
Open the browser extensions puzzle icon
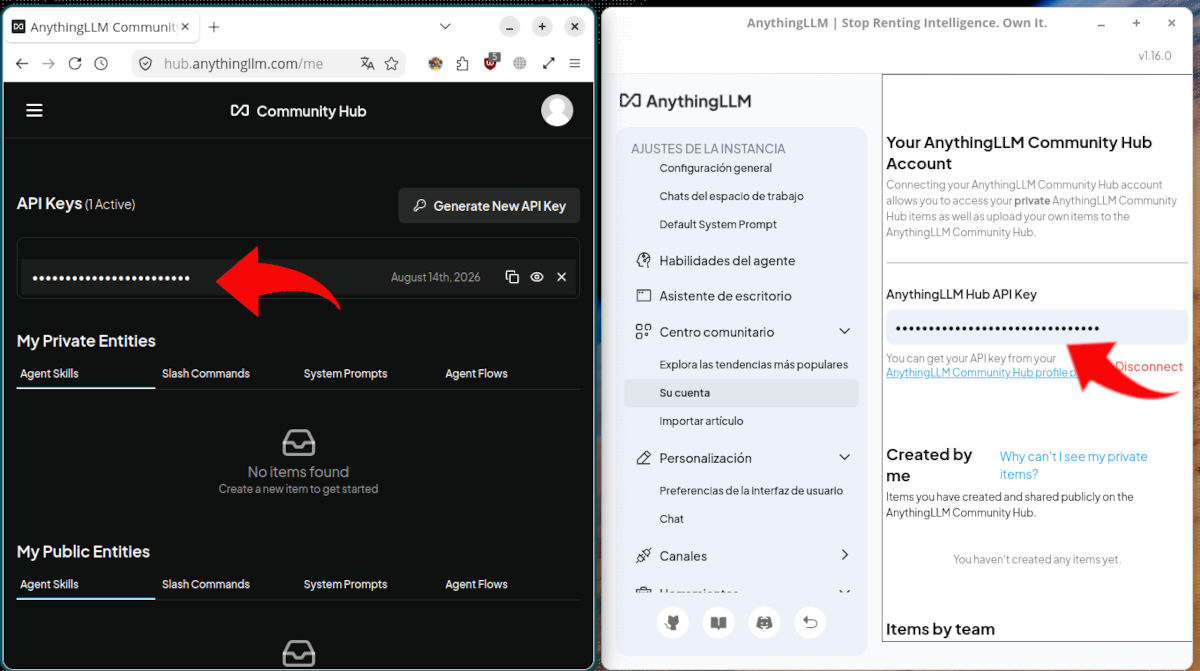tap(462, 63)
